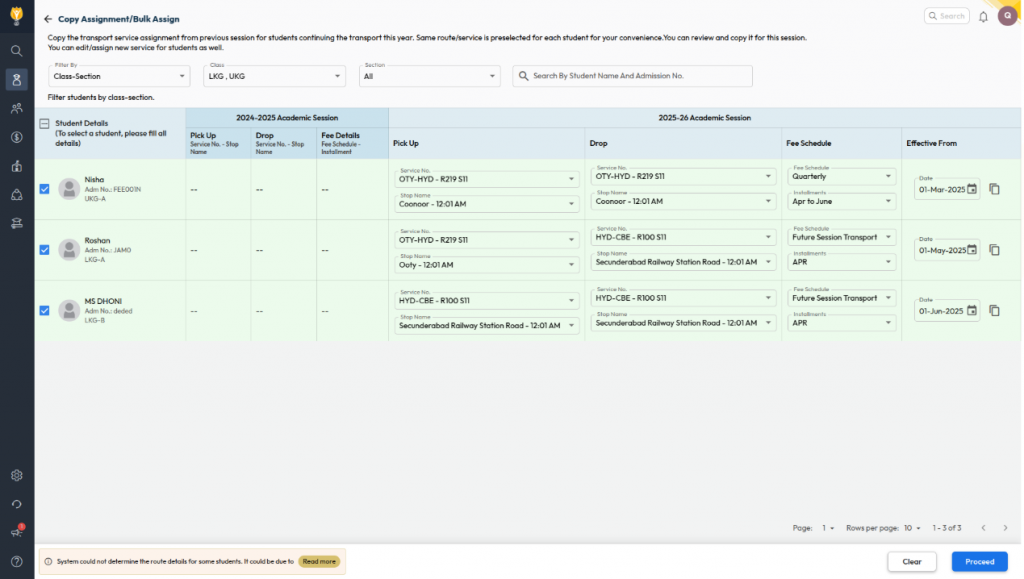Click the Search By Student Name field
This screenshot has height=579, width=1024.
pyautogui.click(x=639, y=76)
